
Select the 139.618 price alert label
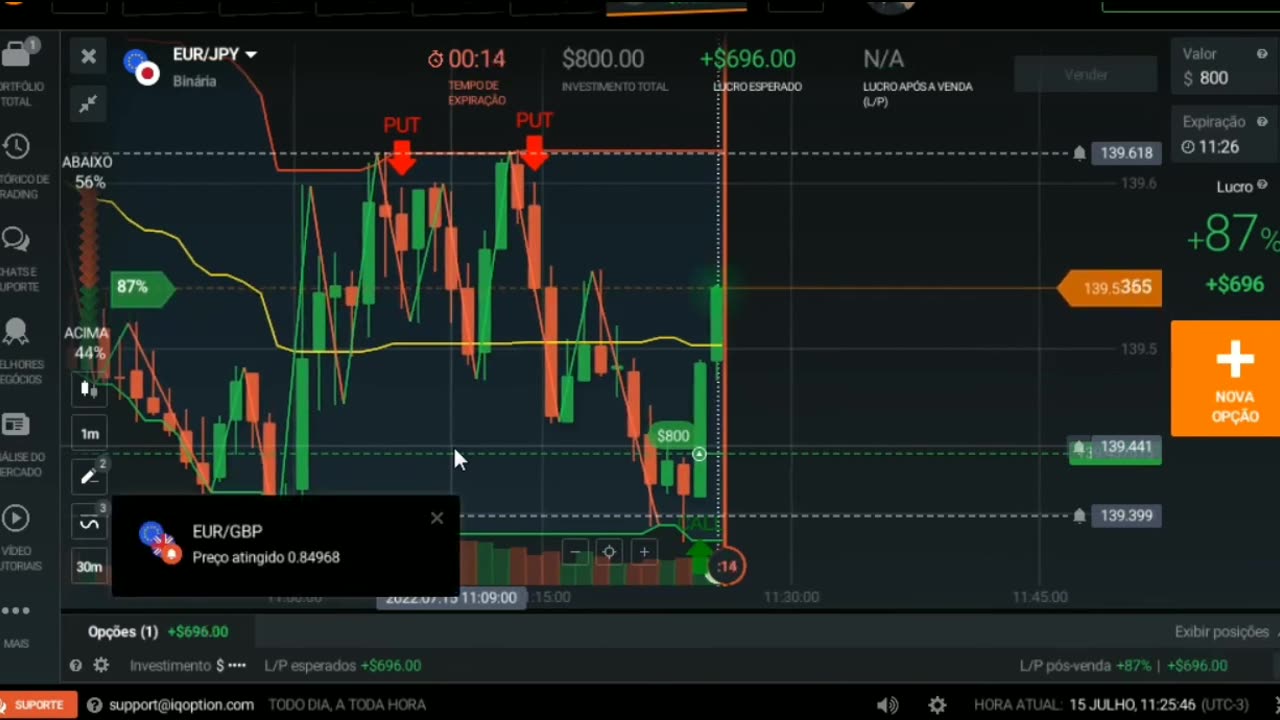pos(1126,153)
